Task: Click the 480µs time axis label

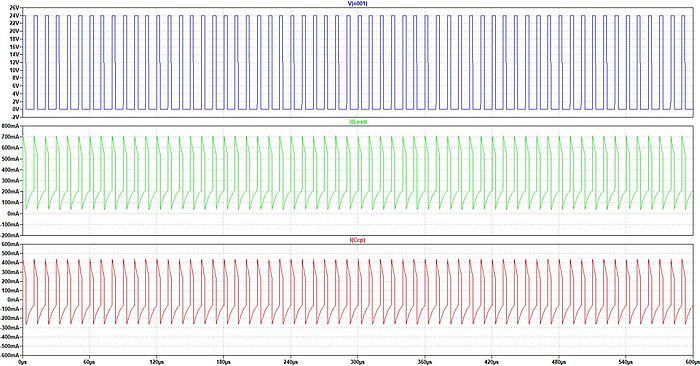Action: [x=558, y=362]
